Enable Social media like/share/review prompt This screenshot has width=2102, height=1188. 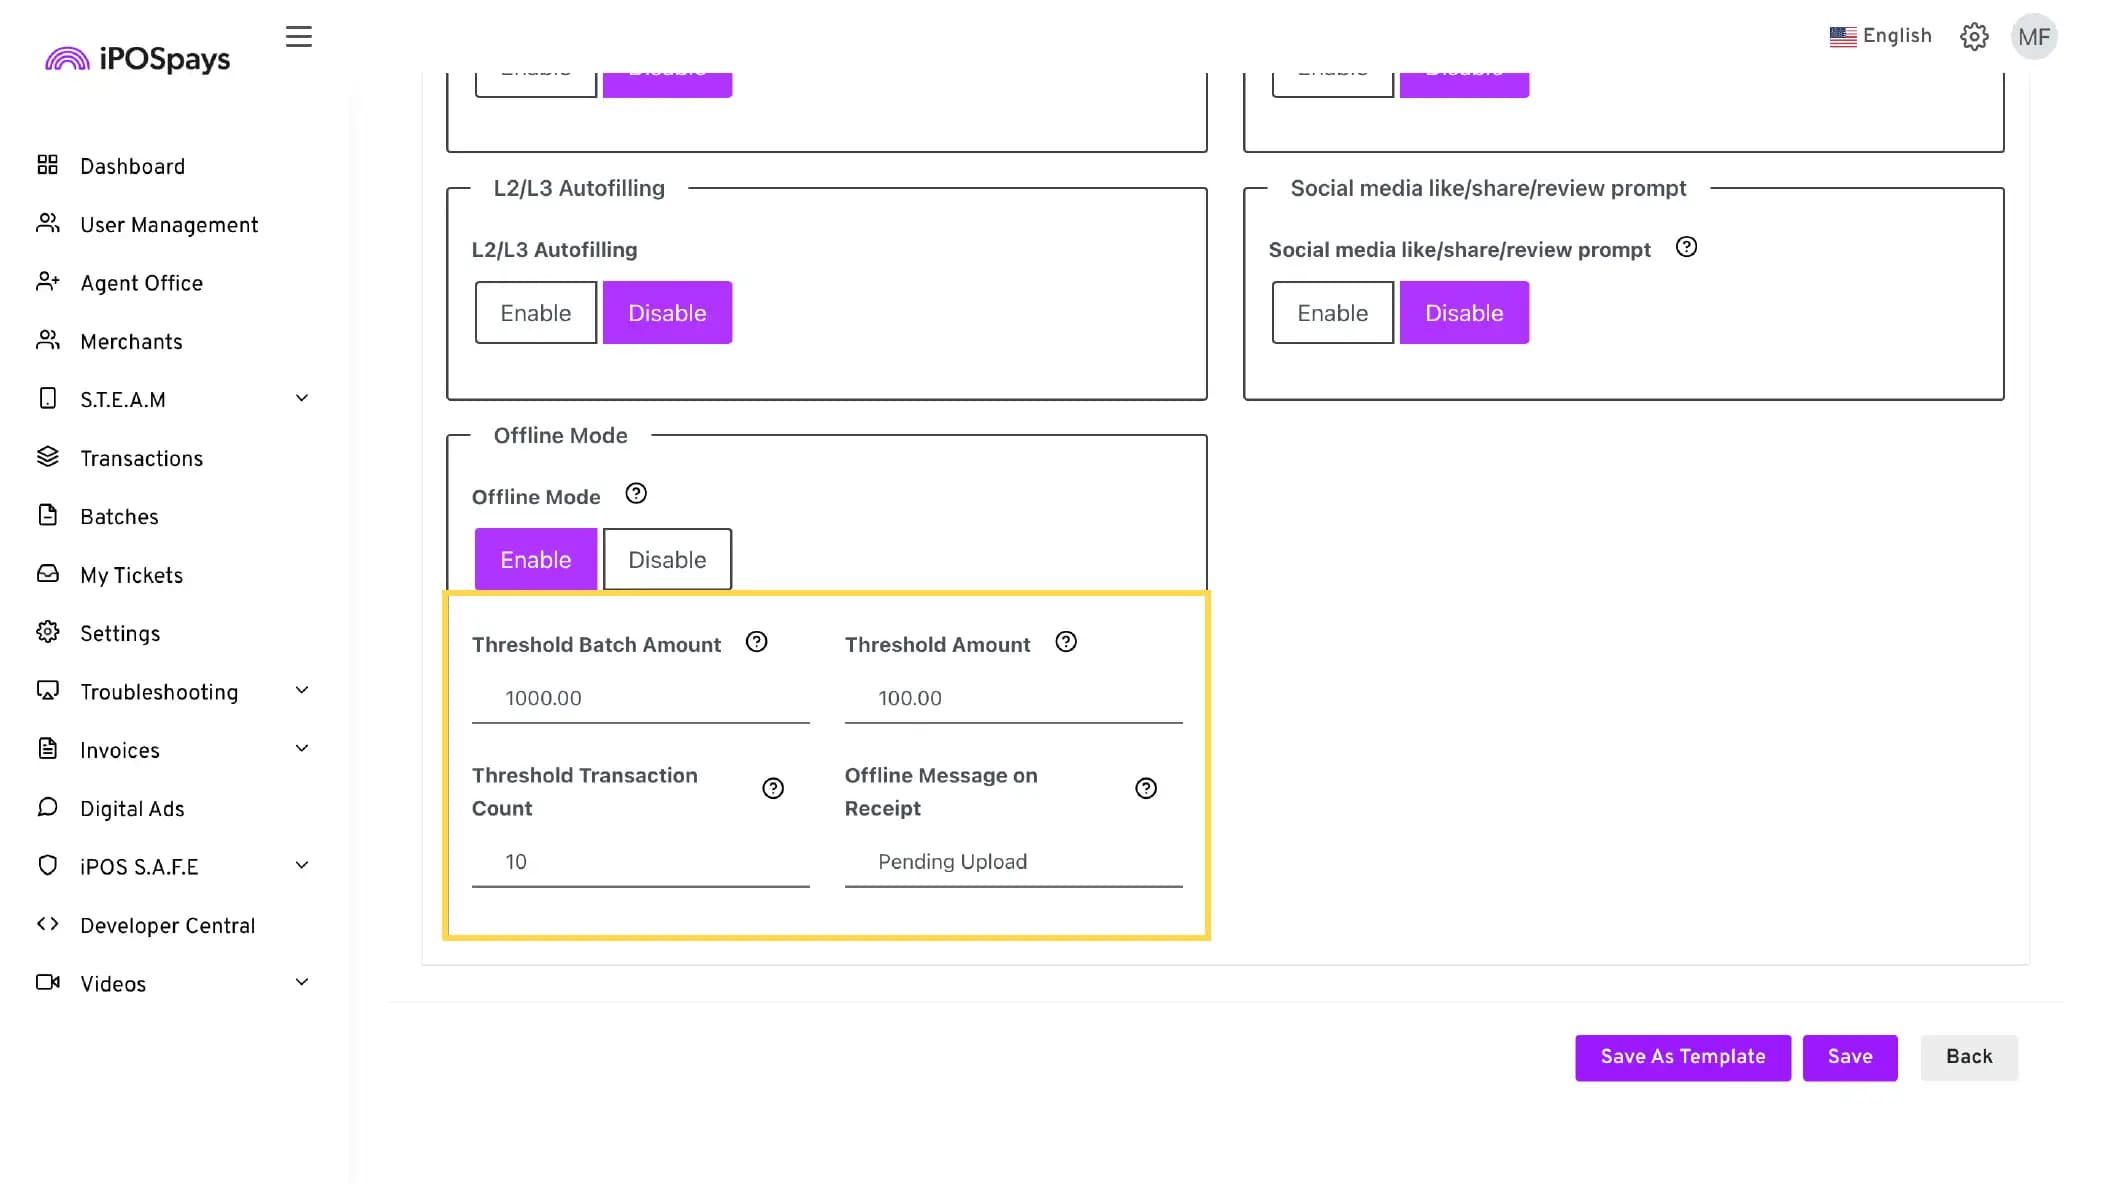pos(1333,313)
